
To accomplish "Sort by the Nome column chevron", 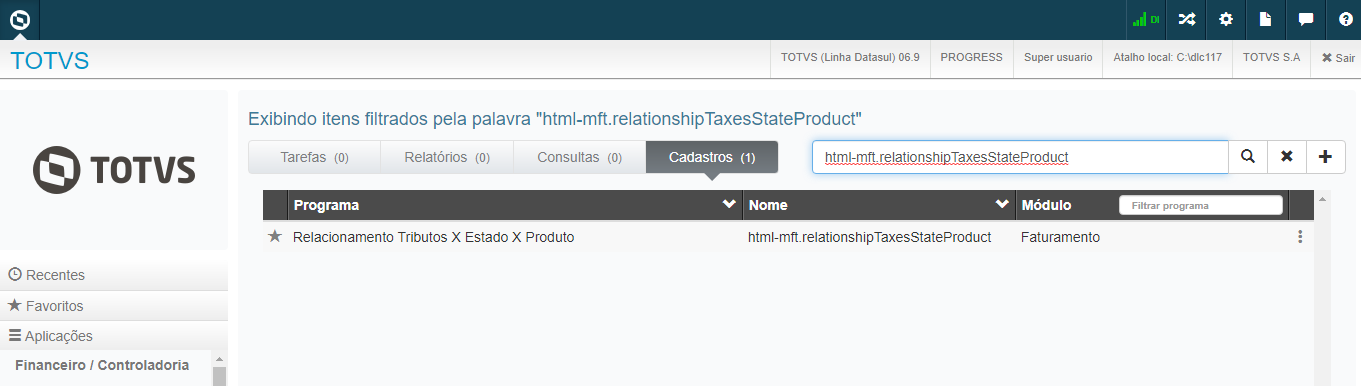I will (1002, 204).
